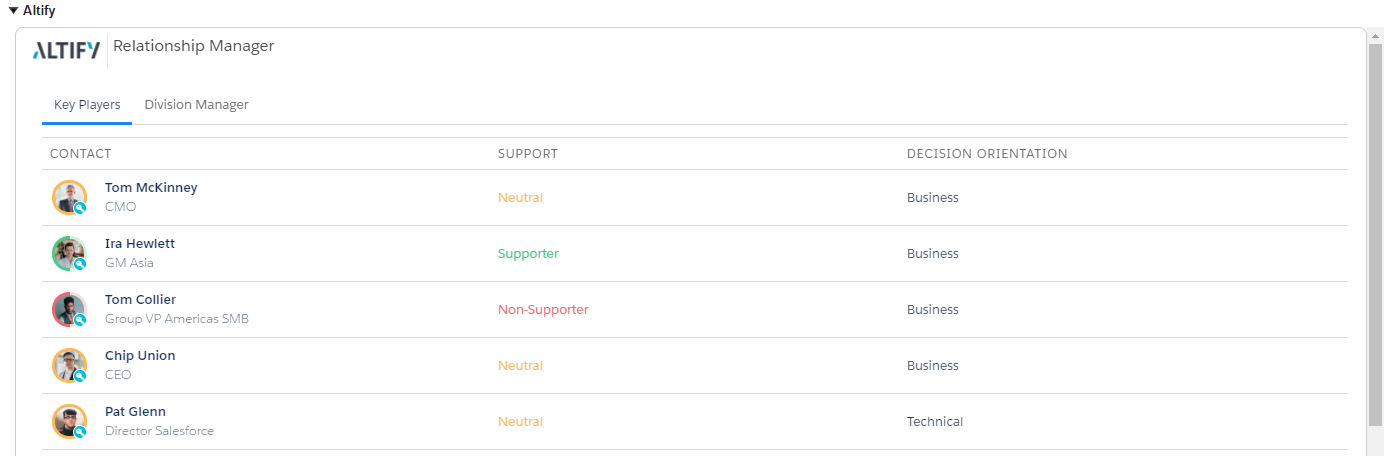Image resolution: width=1391 pixels, height=456 pixels.
Task: Select the Key Players tab
Action: 87,104
